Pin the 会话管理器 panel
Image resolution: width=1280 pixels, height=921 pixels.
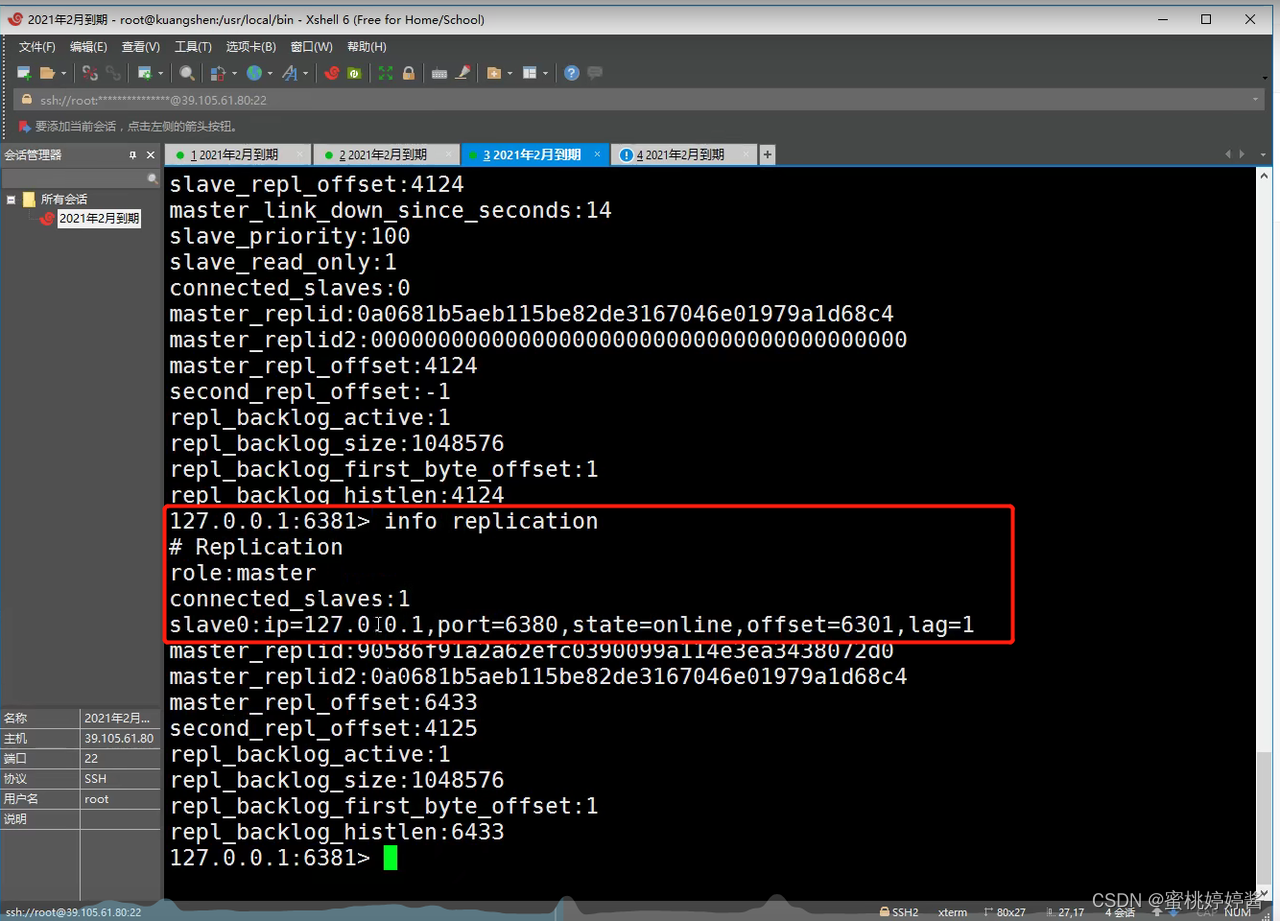[133, 155]
